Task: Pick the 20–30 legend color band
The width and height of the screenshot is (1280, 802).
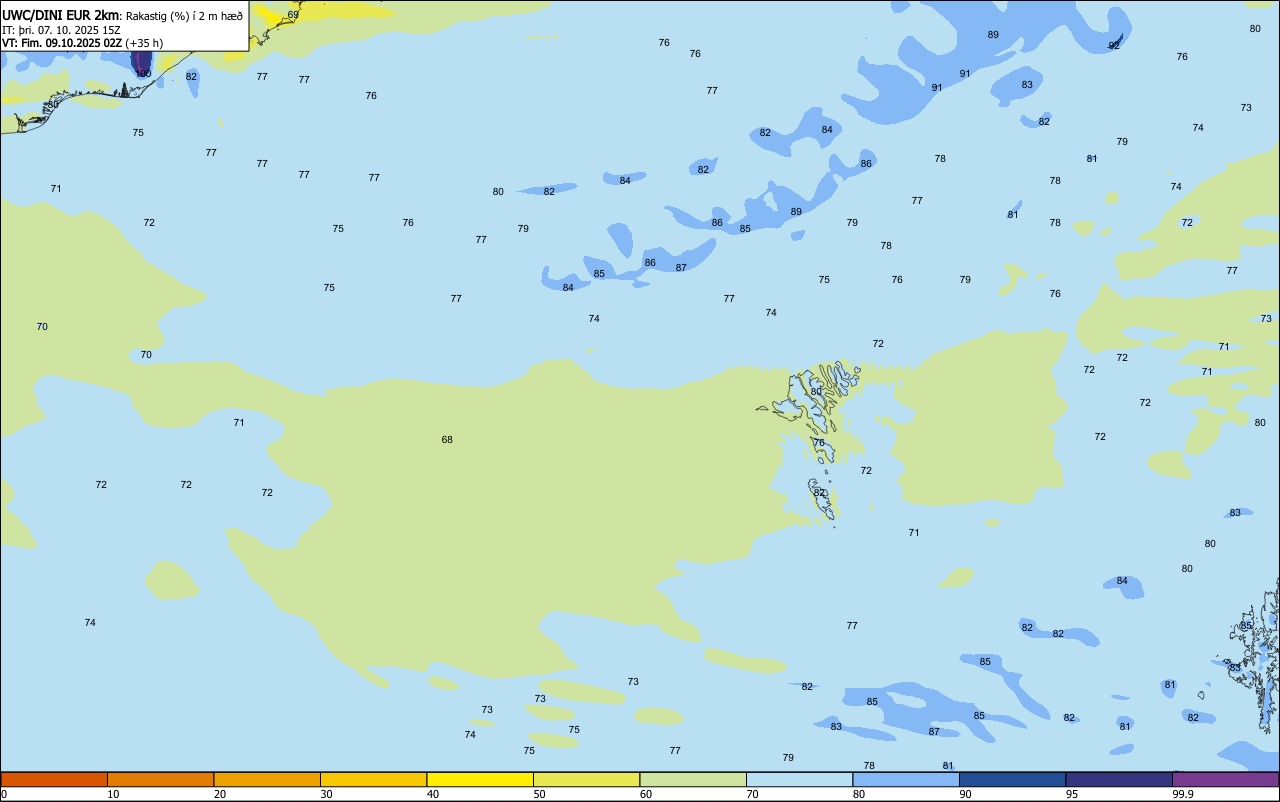Action: point(267,779)
